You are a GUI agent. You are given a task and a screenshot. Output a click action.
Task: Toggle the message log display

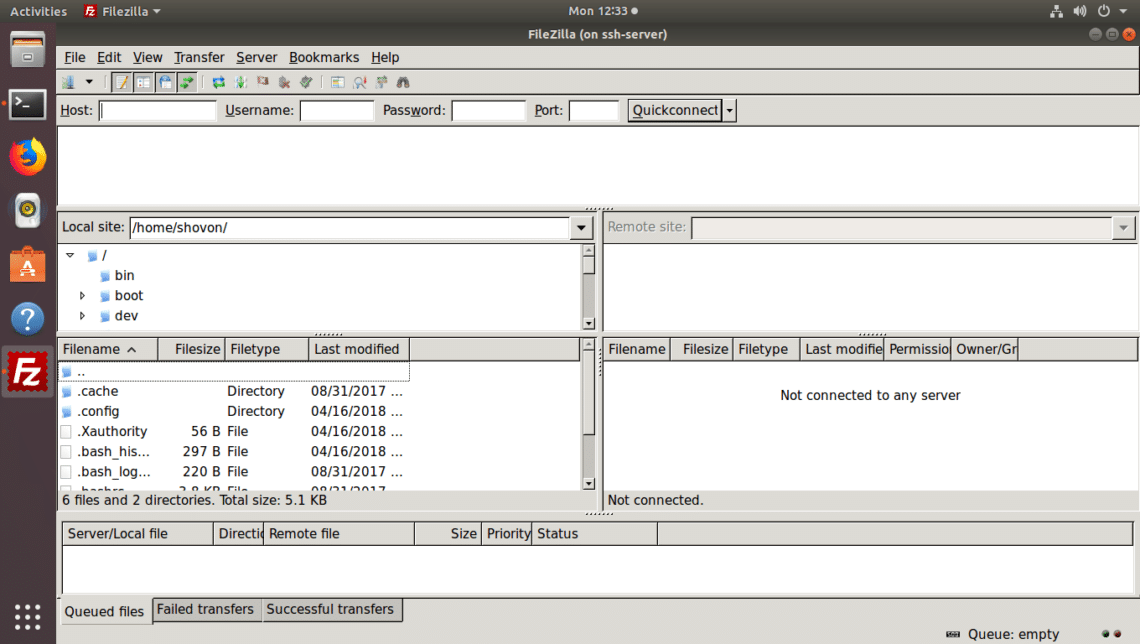[x=121, y=82]
